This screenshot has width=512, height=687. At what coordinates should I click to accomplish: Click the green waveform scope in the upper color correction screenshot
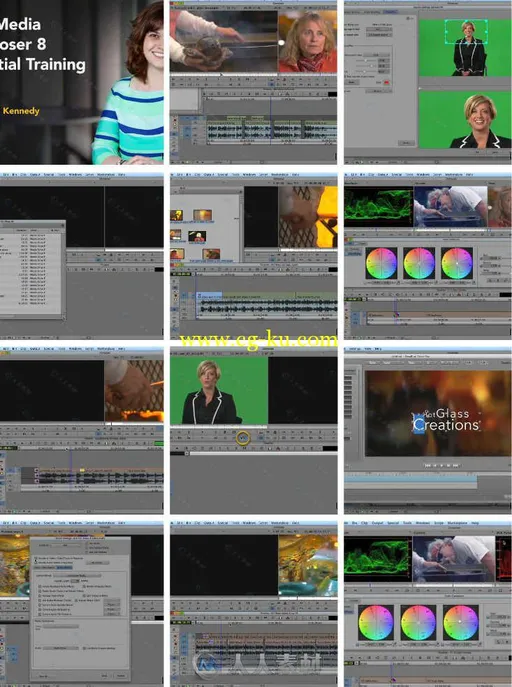(378, 206)
